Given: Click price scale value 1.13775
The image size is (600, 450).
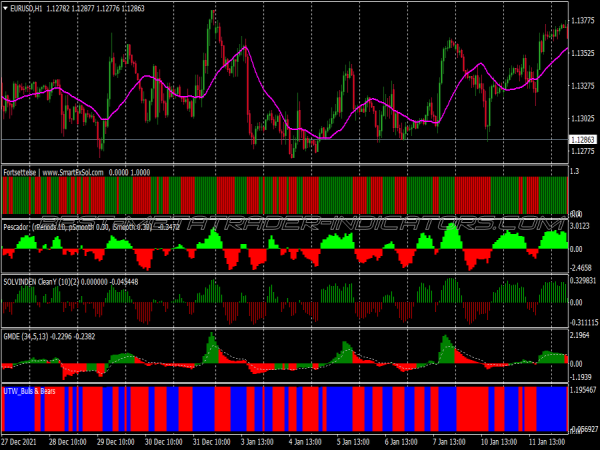Looking at the screenshot, I should [x=583, y=21].
